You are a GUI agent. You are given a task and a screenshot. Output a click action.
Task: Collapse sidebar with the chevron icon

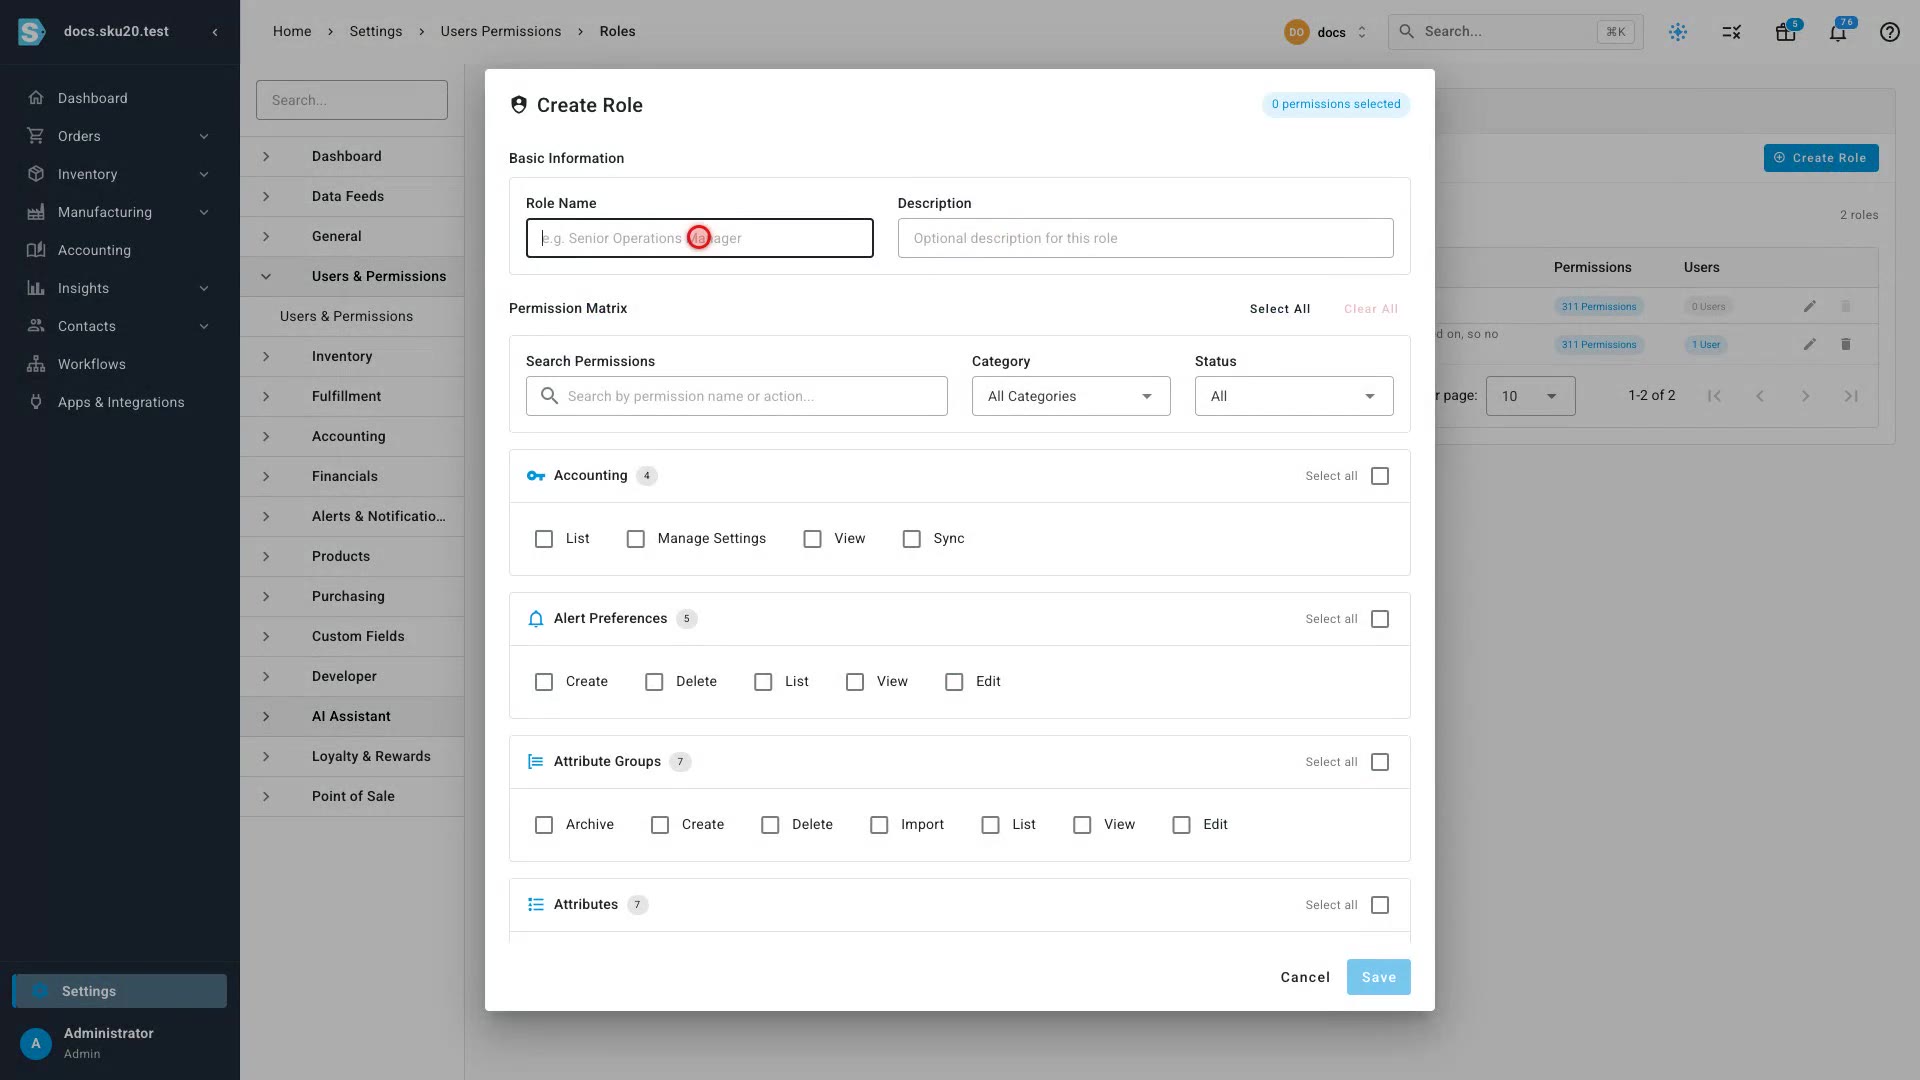pos(215,32)
